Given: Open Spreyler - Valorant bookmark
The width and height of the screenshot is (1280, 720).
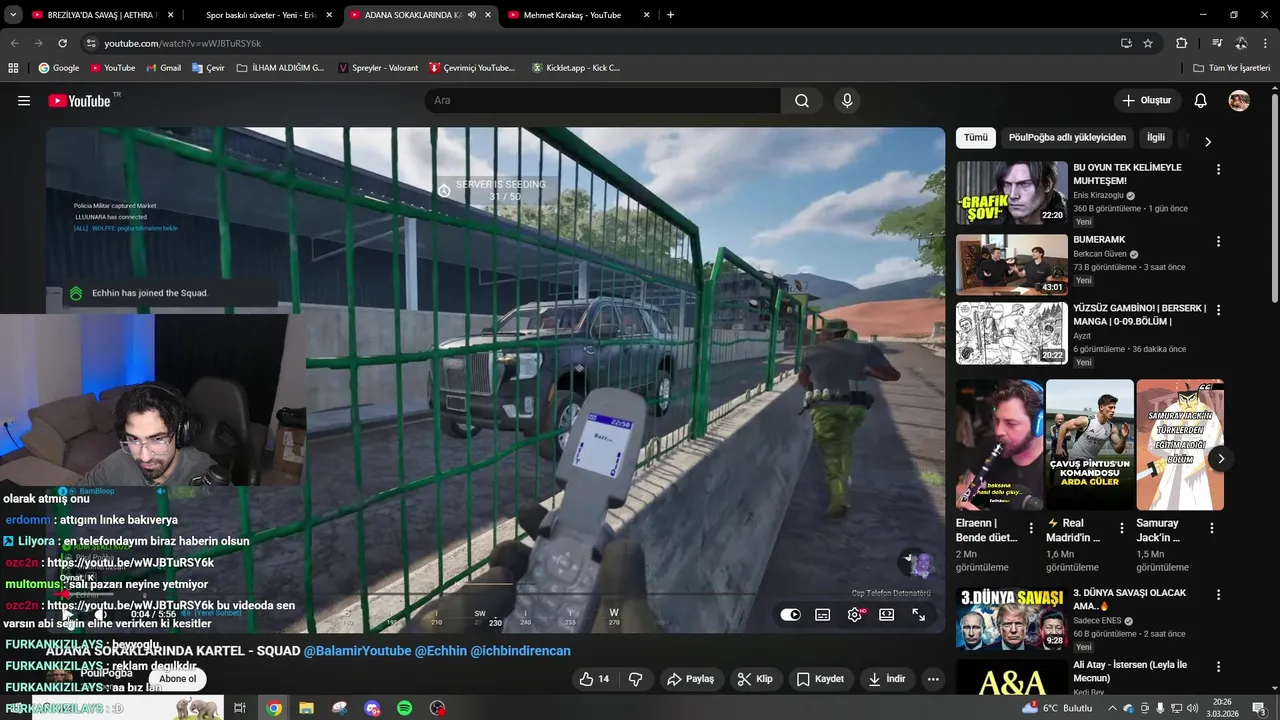Looking at the screenshot, I should point(378,68).
